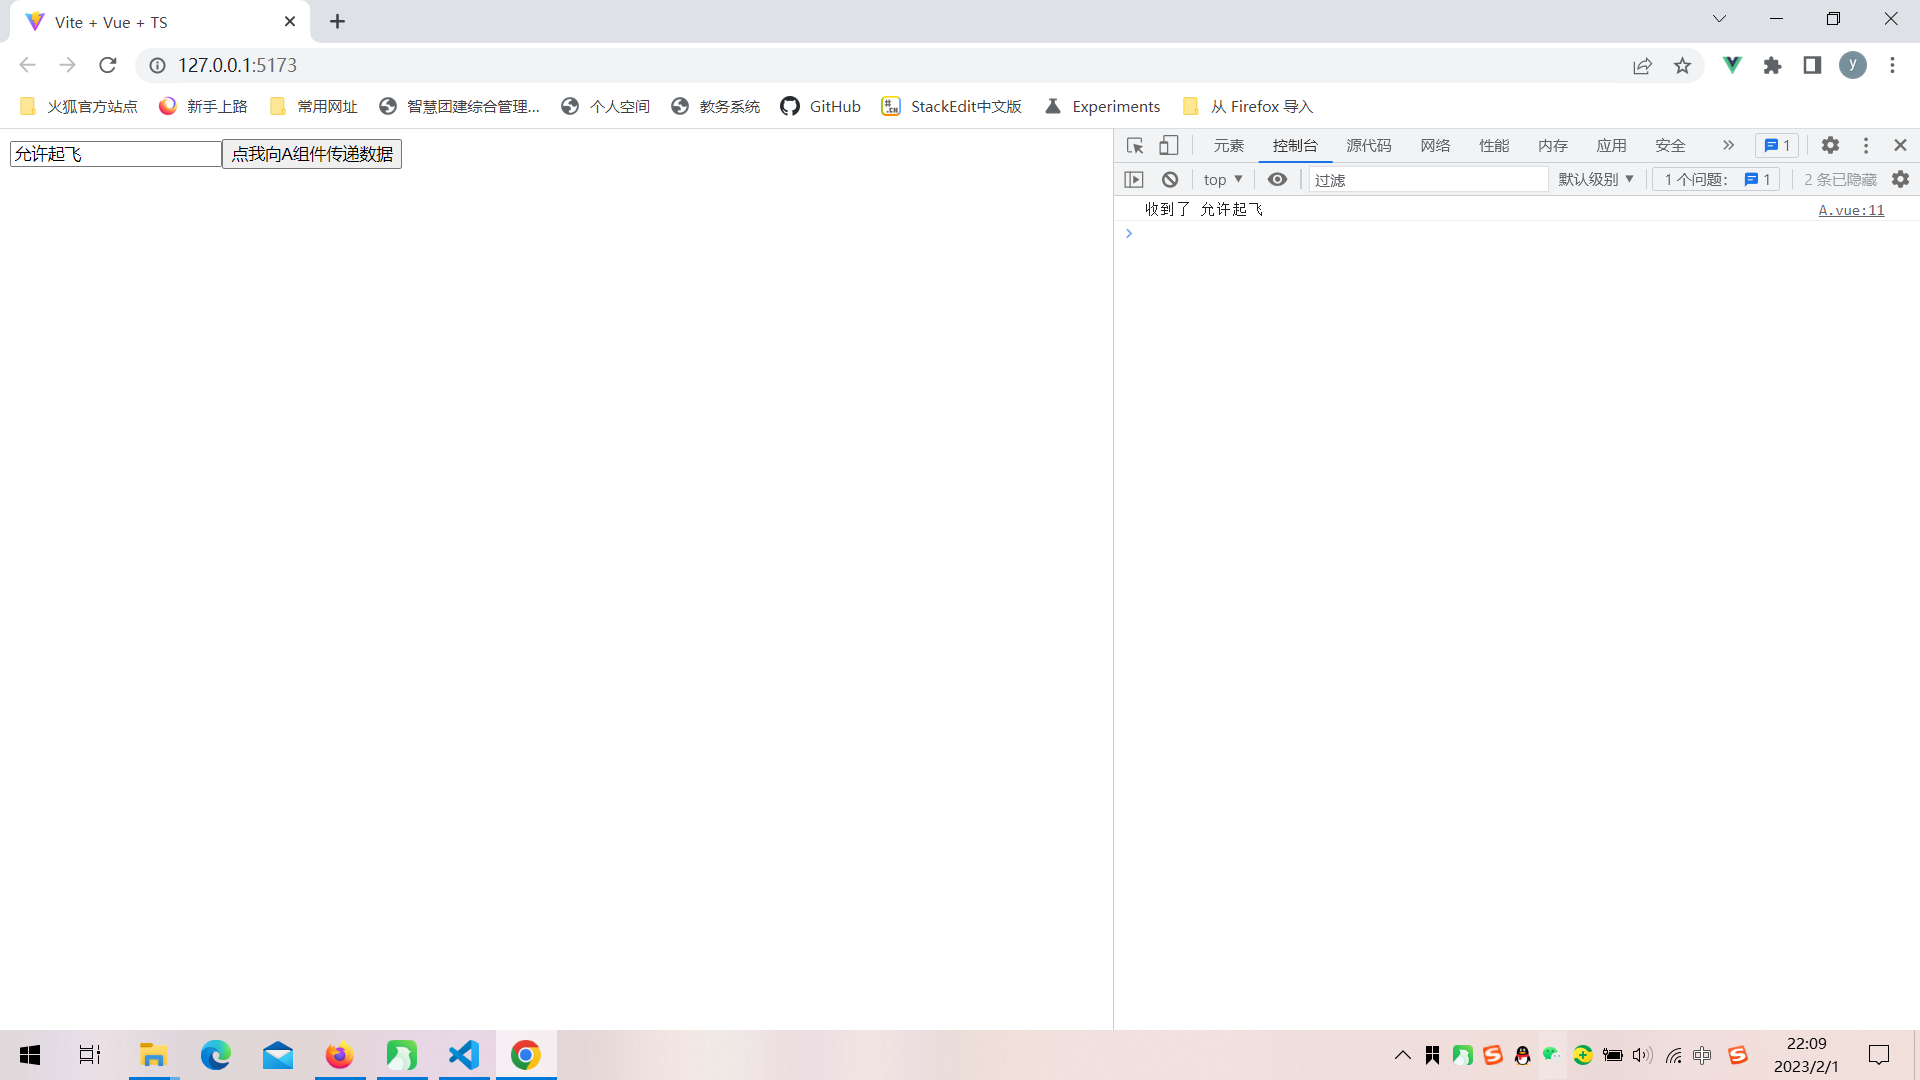Switch to the 网络 tab
This screenshot has height=1080, width=1920.
point(1434,146)
